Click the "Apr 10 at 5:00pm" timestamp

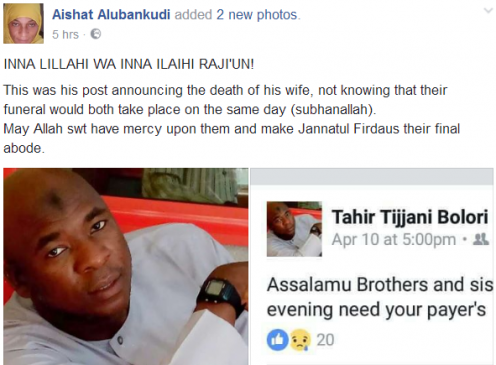pyautogui.click(x=394, y=239)
